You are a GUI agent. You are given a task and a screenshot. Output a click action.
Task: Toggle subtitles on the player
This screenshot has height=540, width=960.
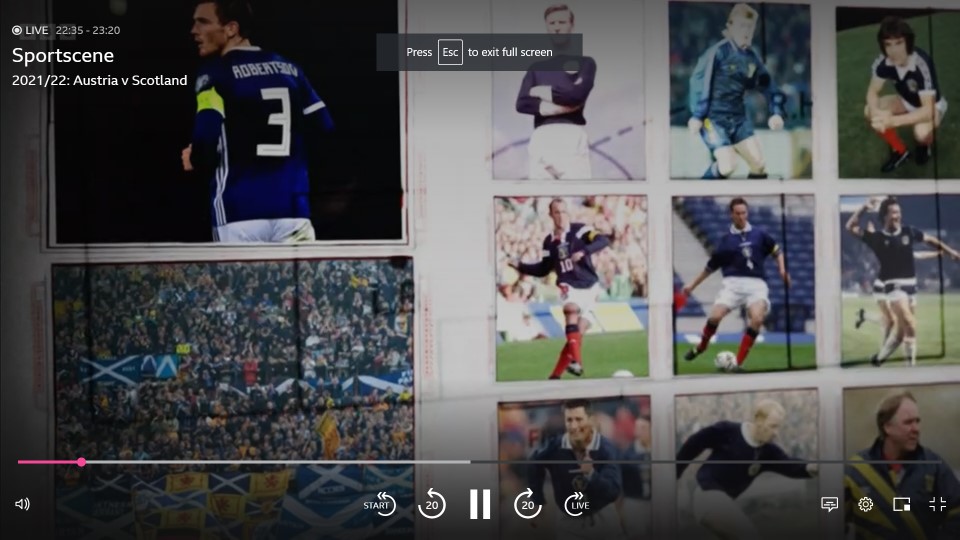pyautogui.click(x=830, y=504)
